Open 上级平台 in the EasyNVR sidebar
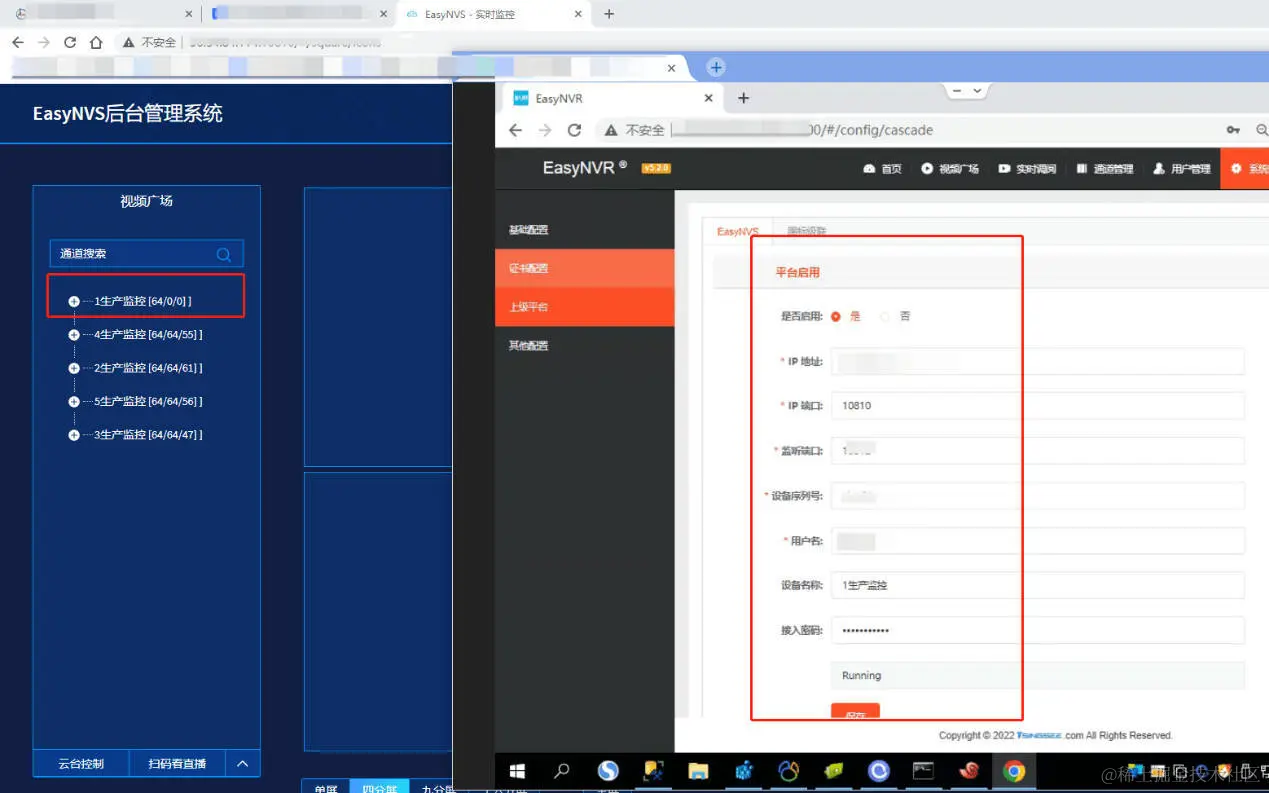The width and height of the screenshot is (1269, 793). pos(585,307)
